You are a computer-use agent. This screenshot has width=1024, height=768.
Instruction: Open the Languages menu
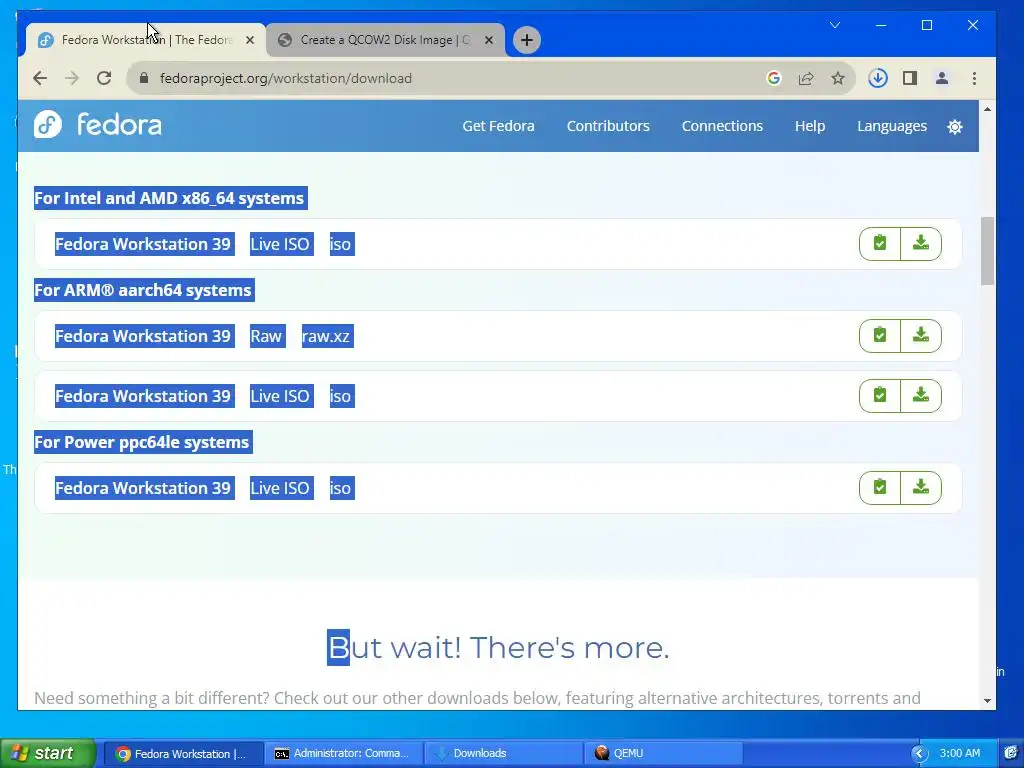892,126
